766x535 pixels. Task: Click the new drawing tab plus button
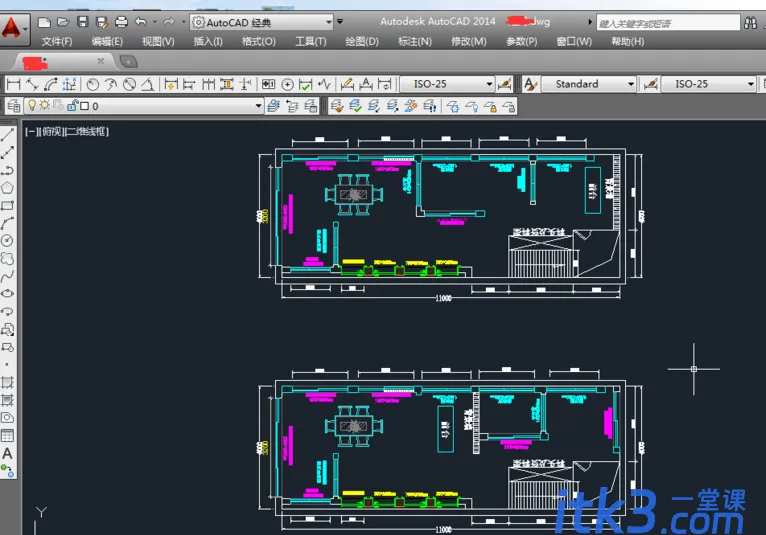pos(128,62)
